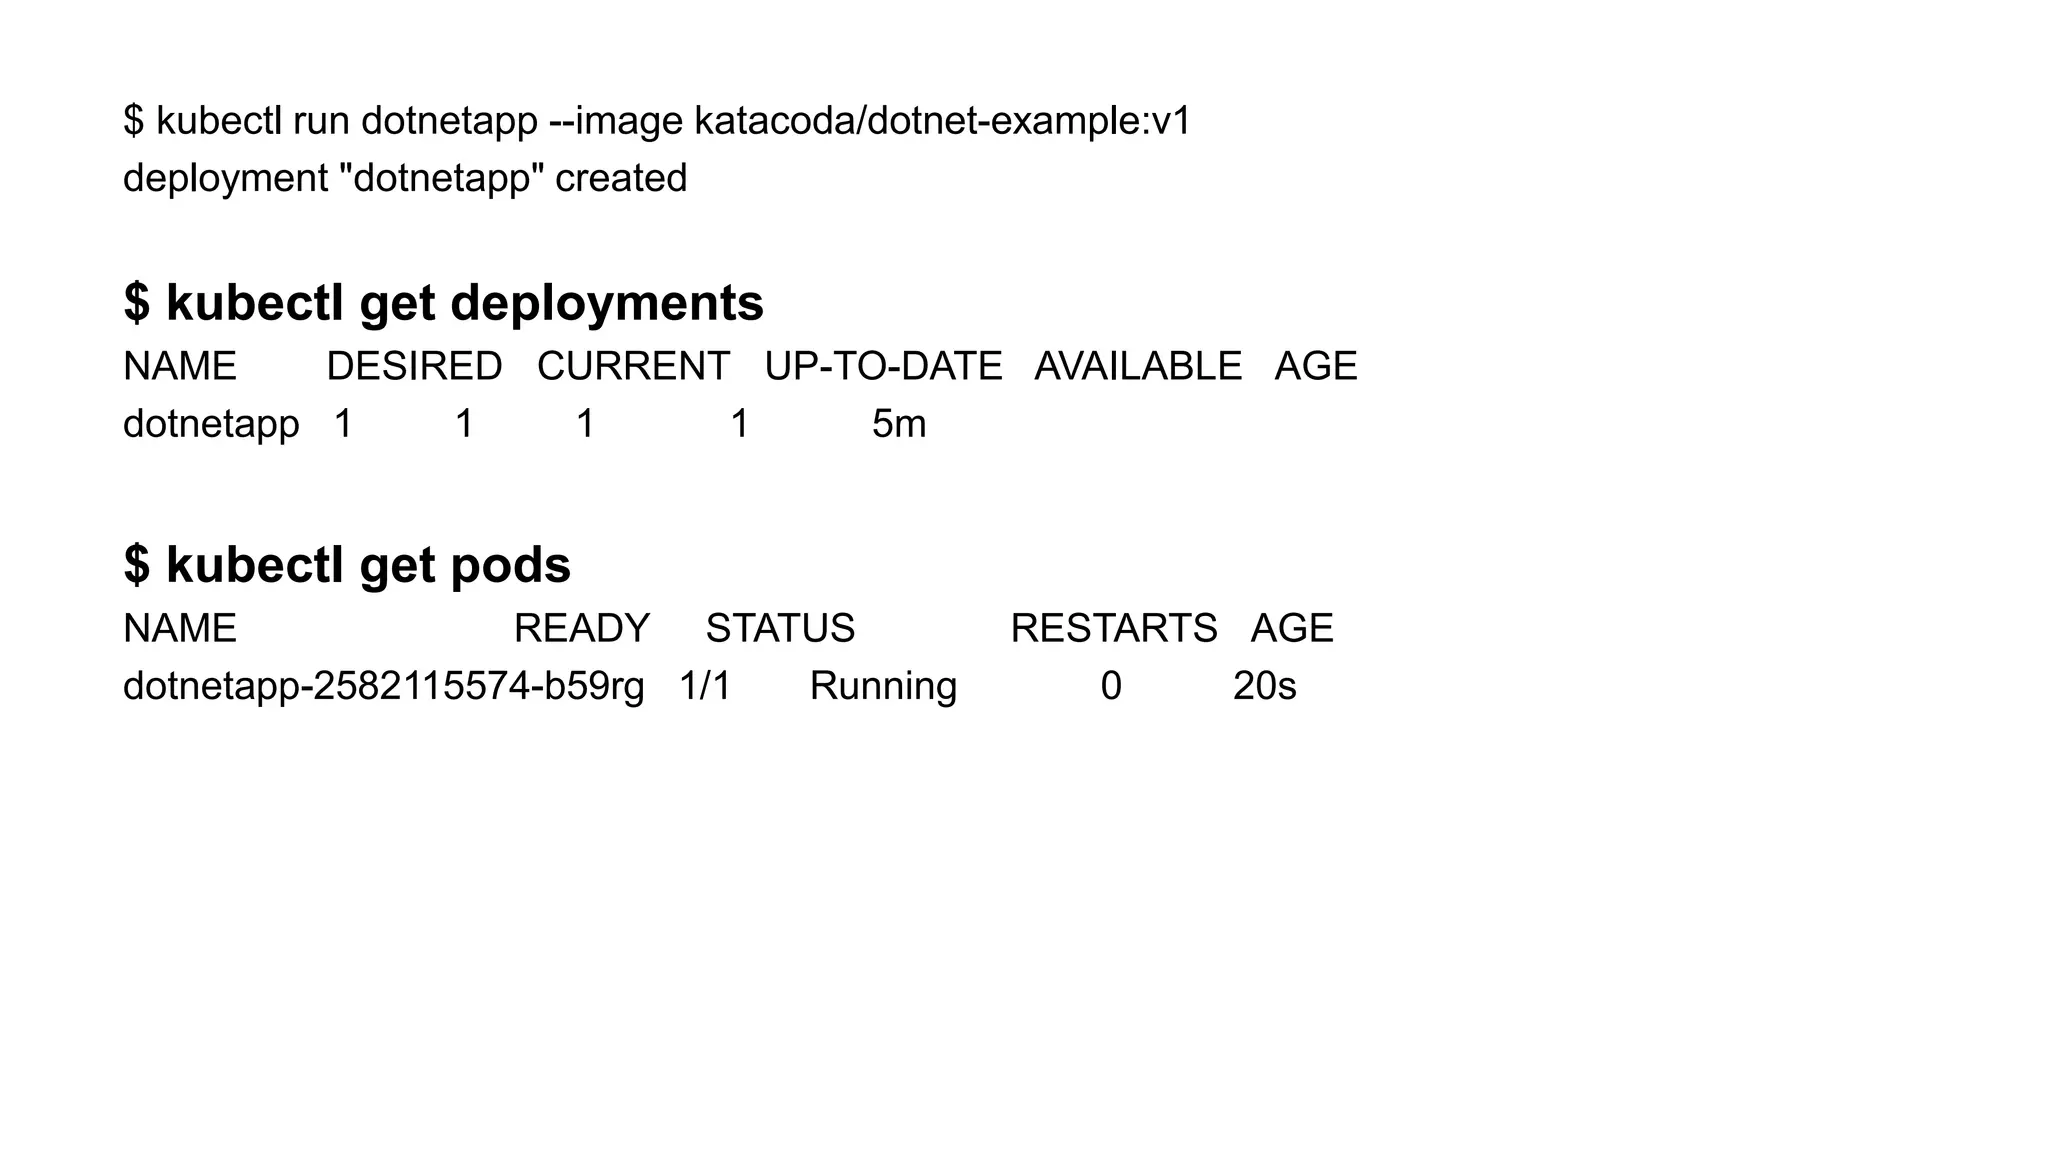Click the 'Running' status value

(884, 687)
